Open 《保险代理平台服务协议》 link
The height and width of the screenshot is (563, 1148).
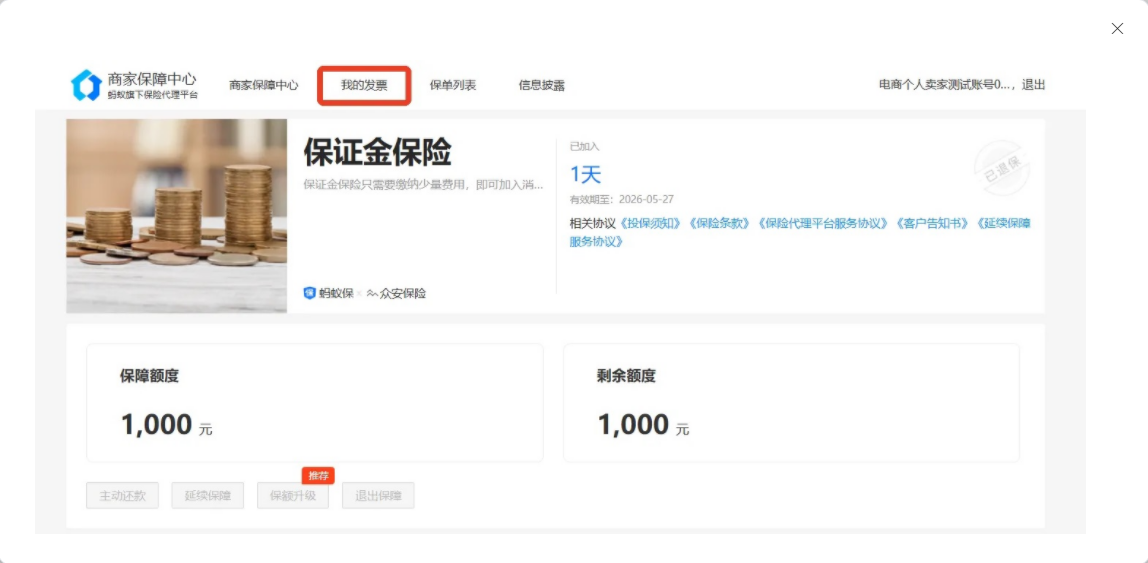tap(824, 223)
